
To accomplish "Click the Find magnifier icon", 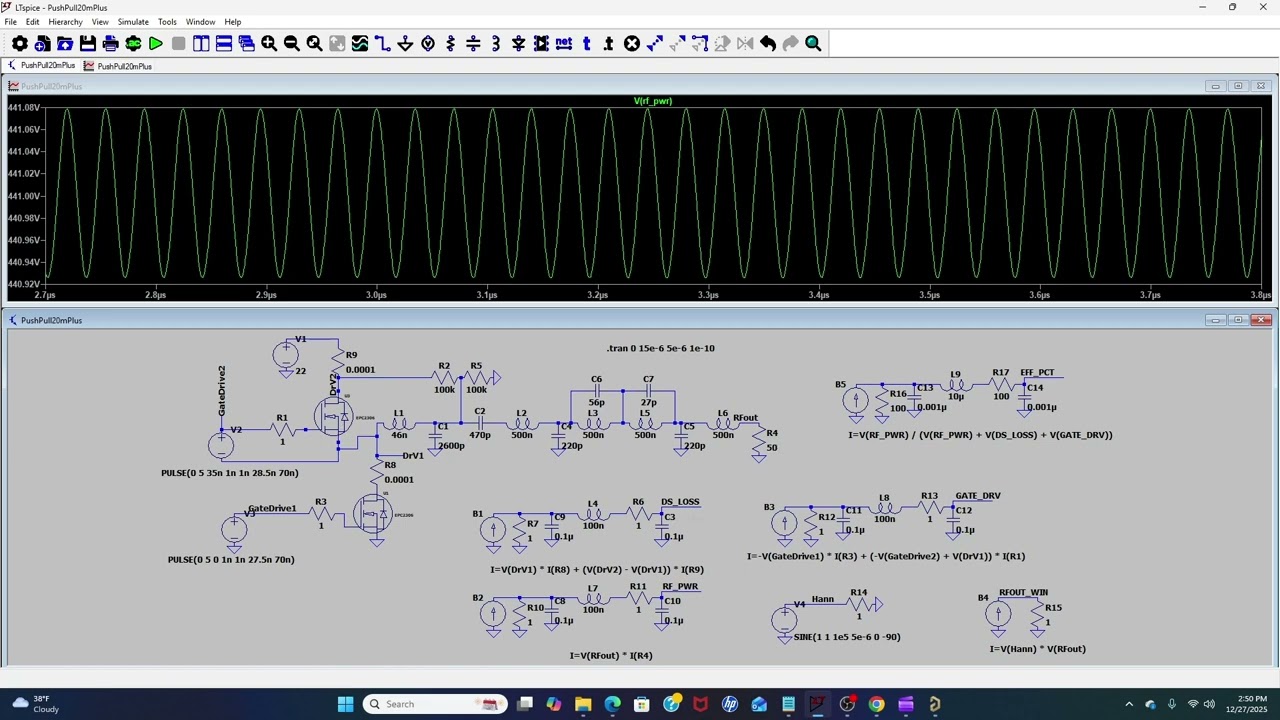I will click(813, 43).
